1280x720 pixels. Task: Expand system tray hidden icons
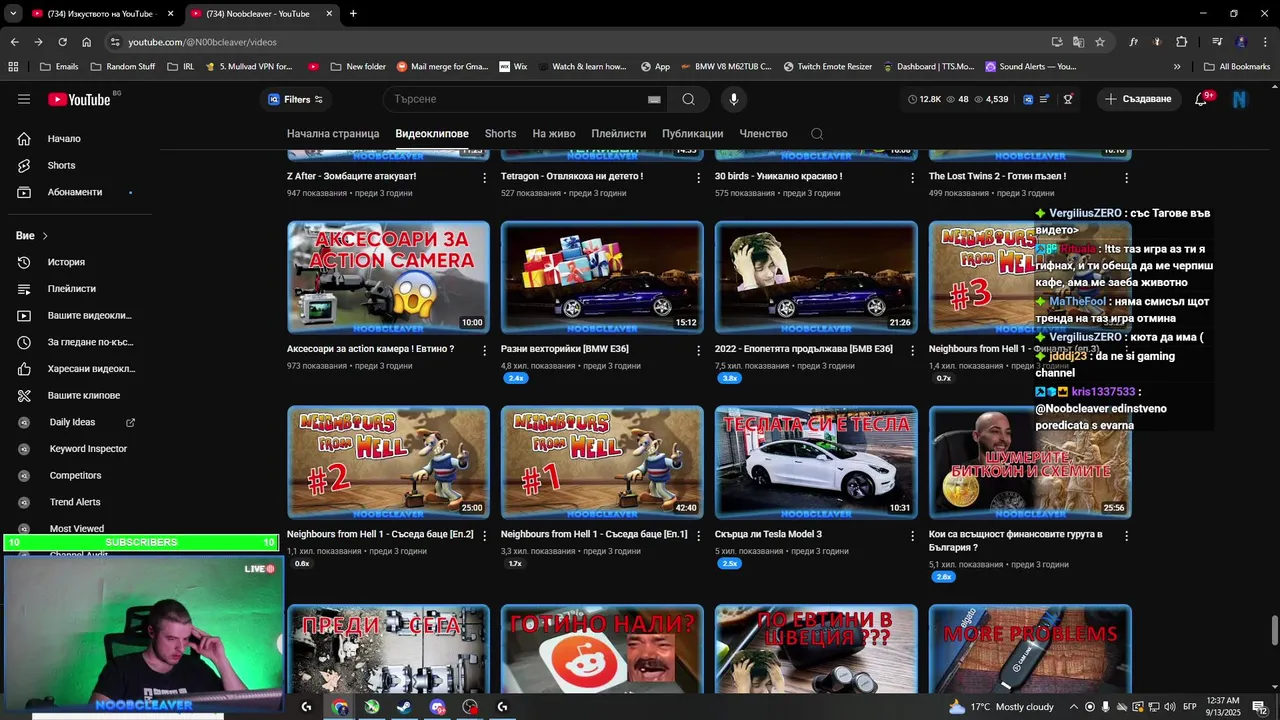pos(1074,707)
